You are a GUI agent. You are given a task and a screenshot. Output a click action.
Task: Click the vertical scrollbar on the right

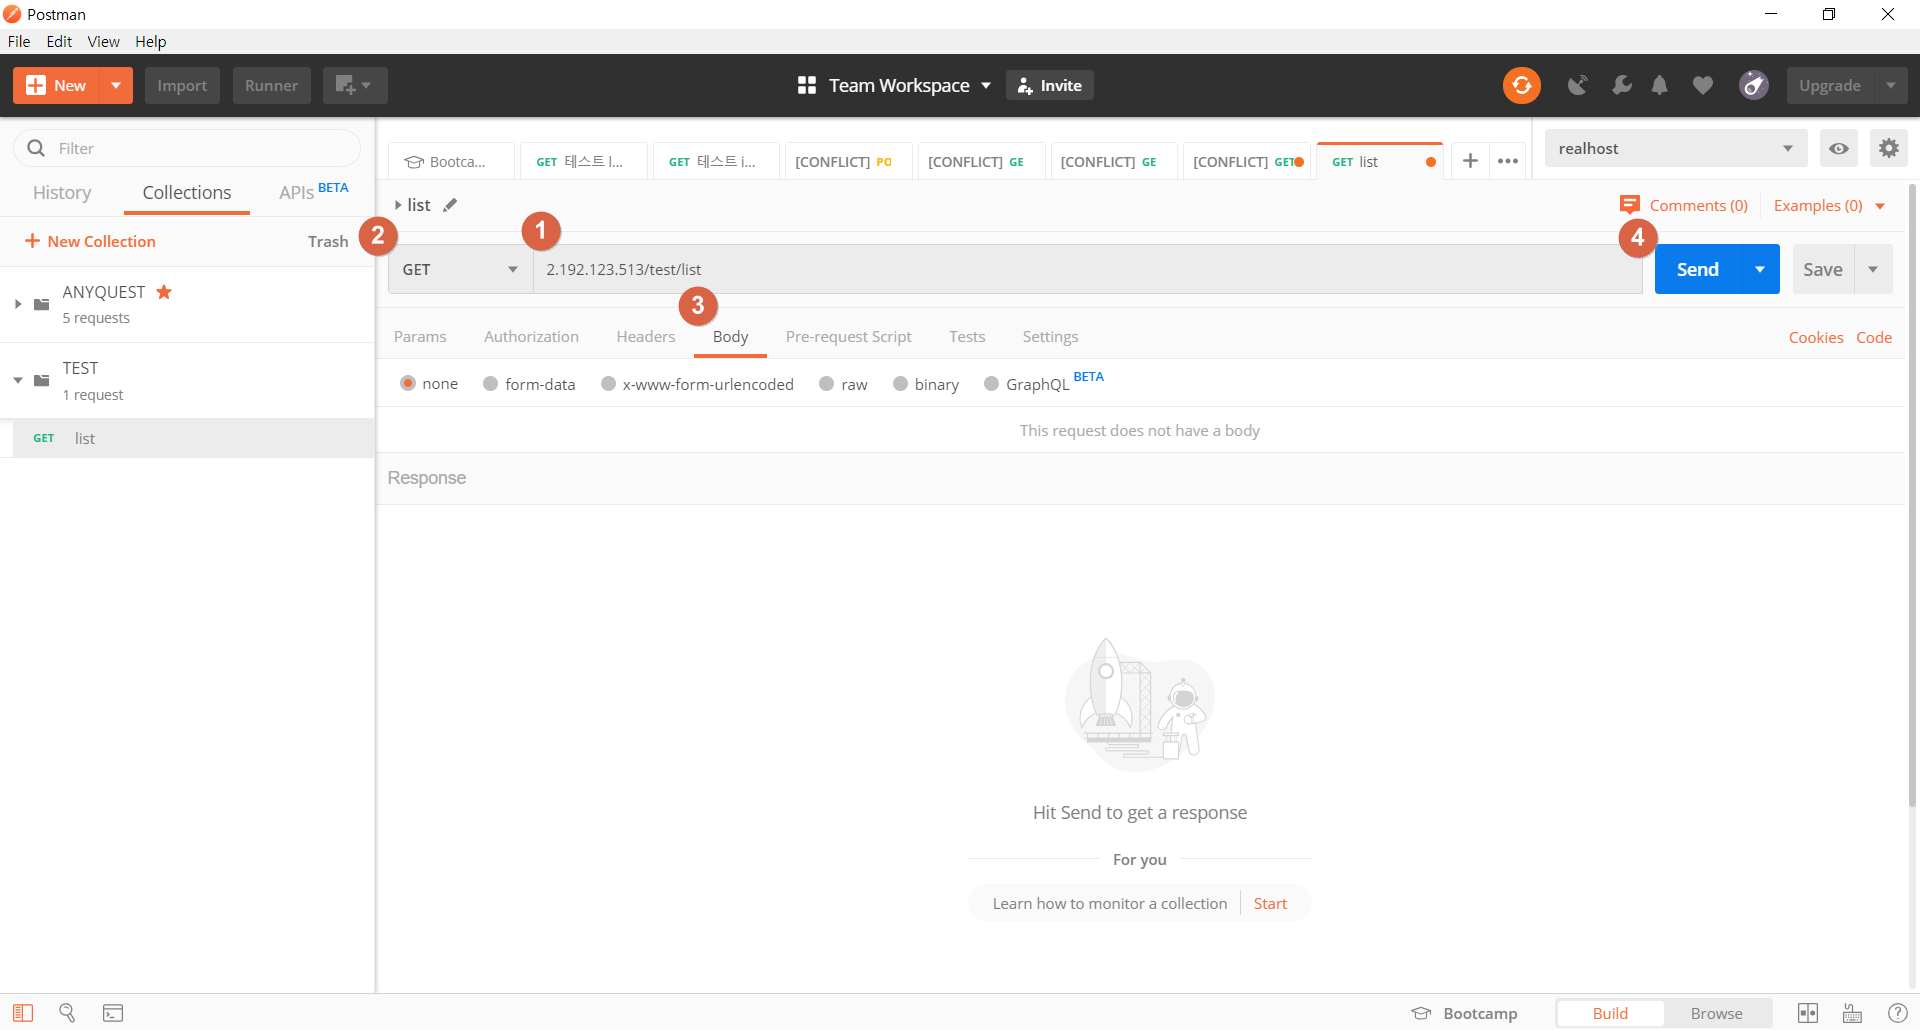pos(1913,495)
